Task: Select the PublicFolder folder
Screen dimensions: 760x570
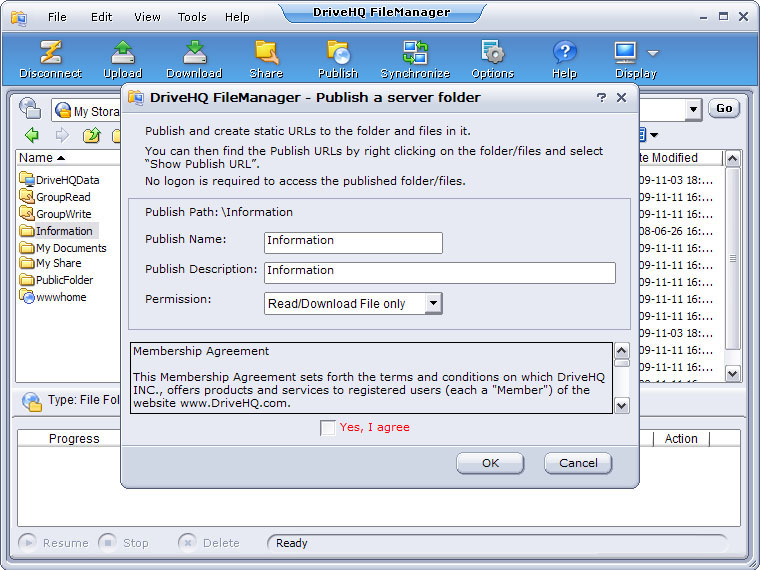Action: pos(57,280)
